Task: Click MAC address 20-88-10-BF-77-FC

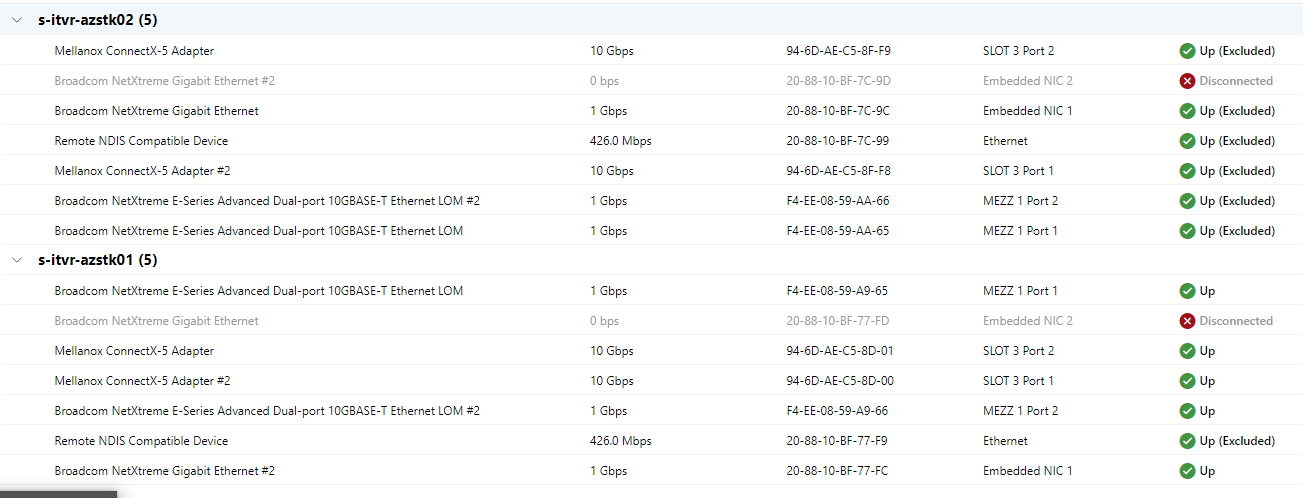Action: coord(837,471)
